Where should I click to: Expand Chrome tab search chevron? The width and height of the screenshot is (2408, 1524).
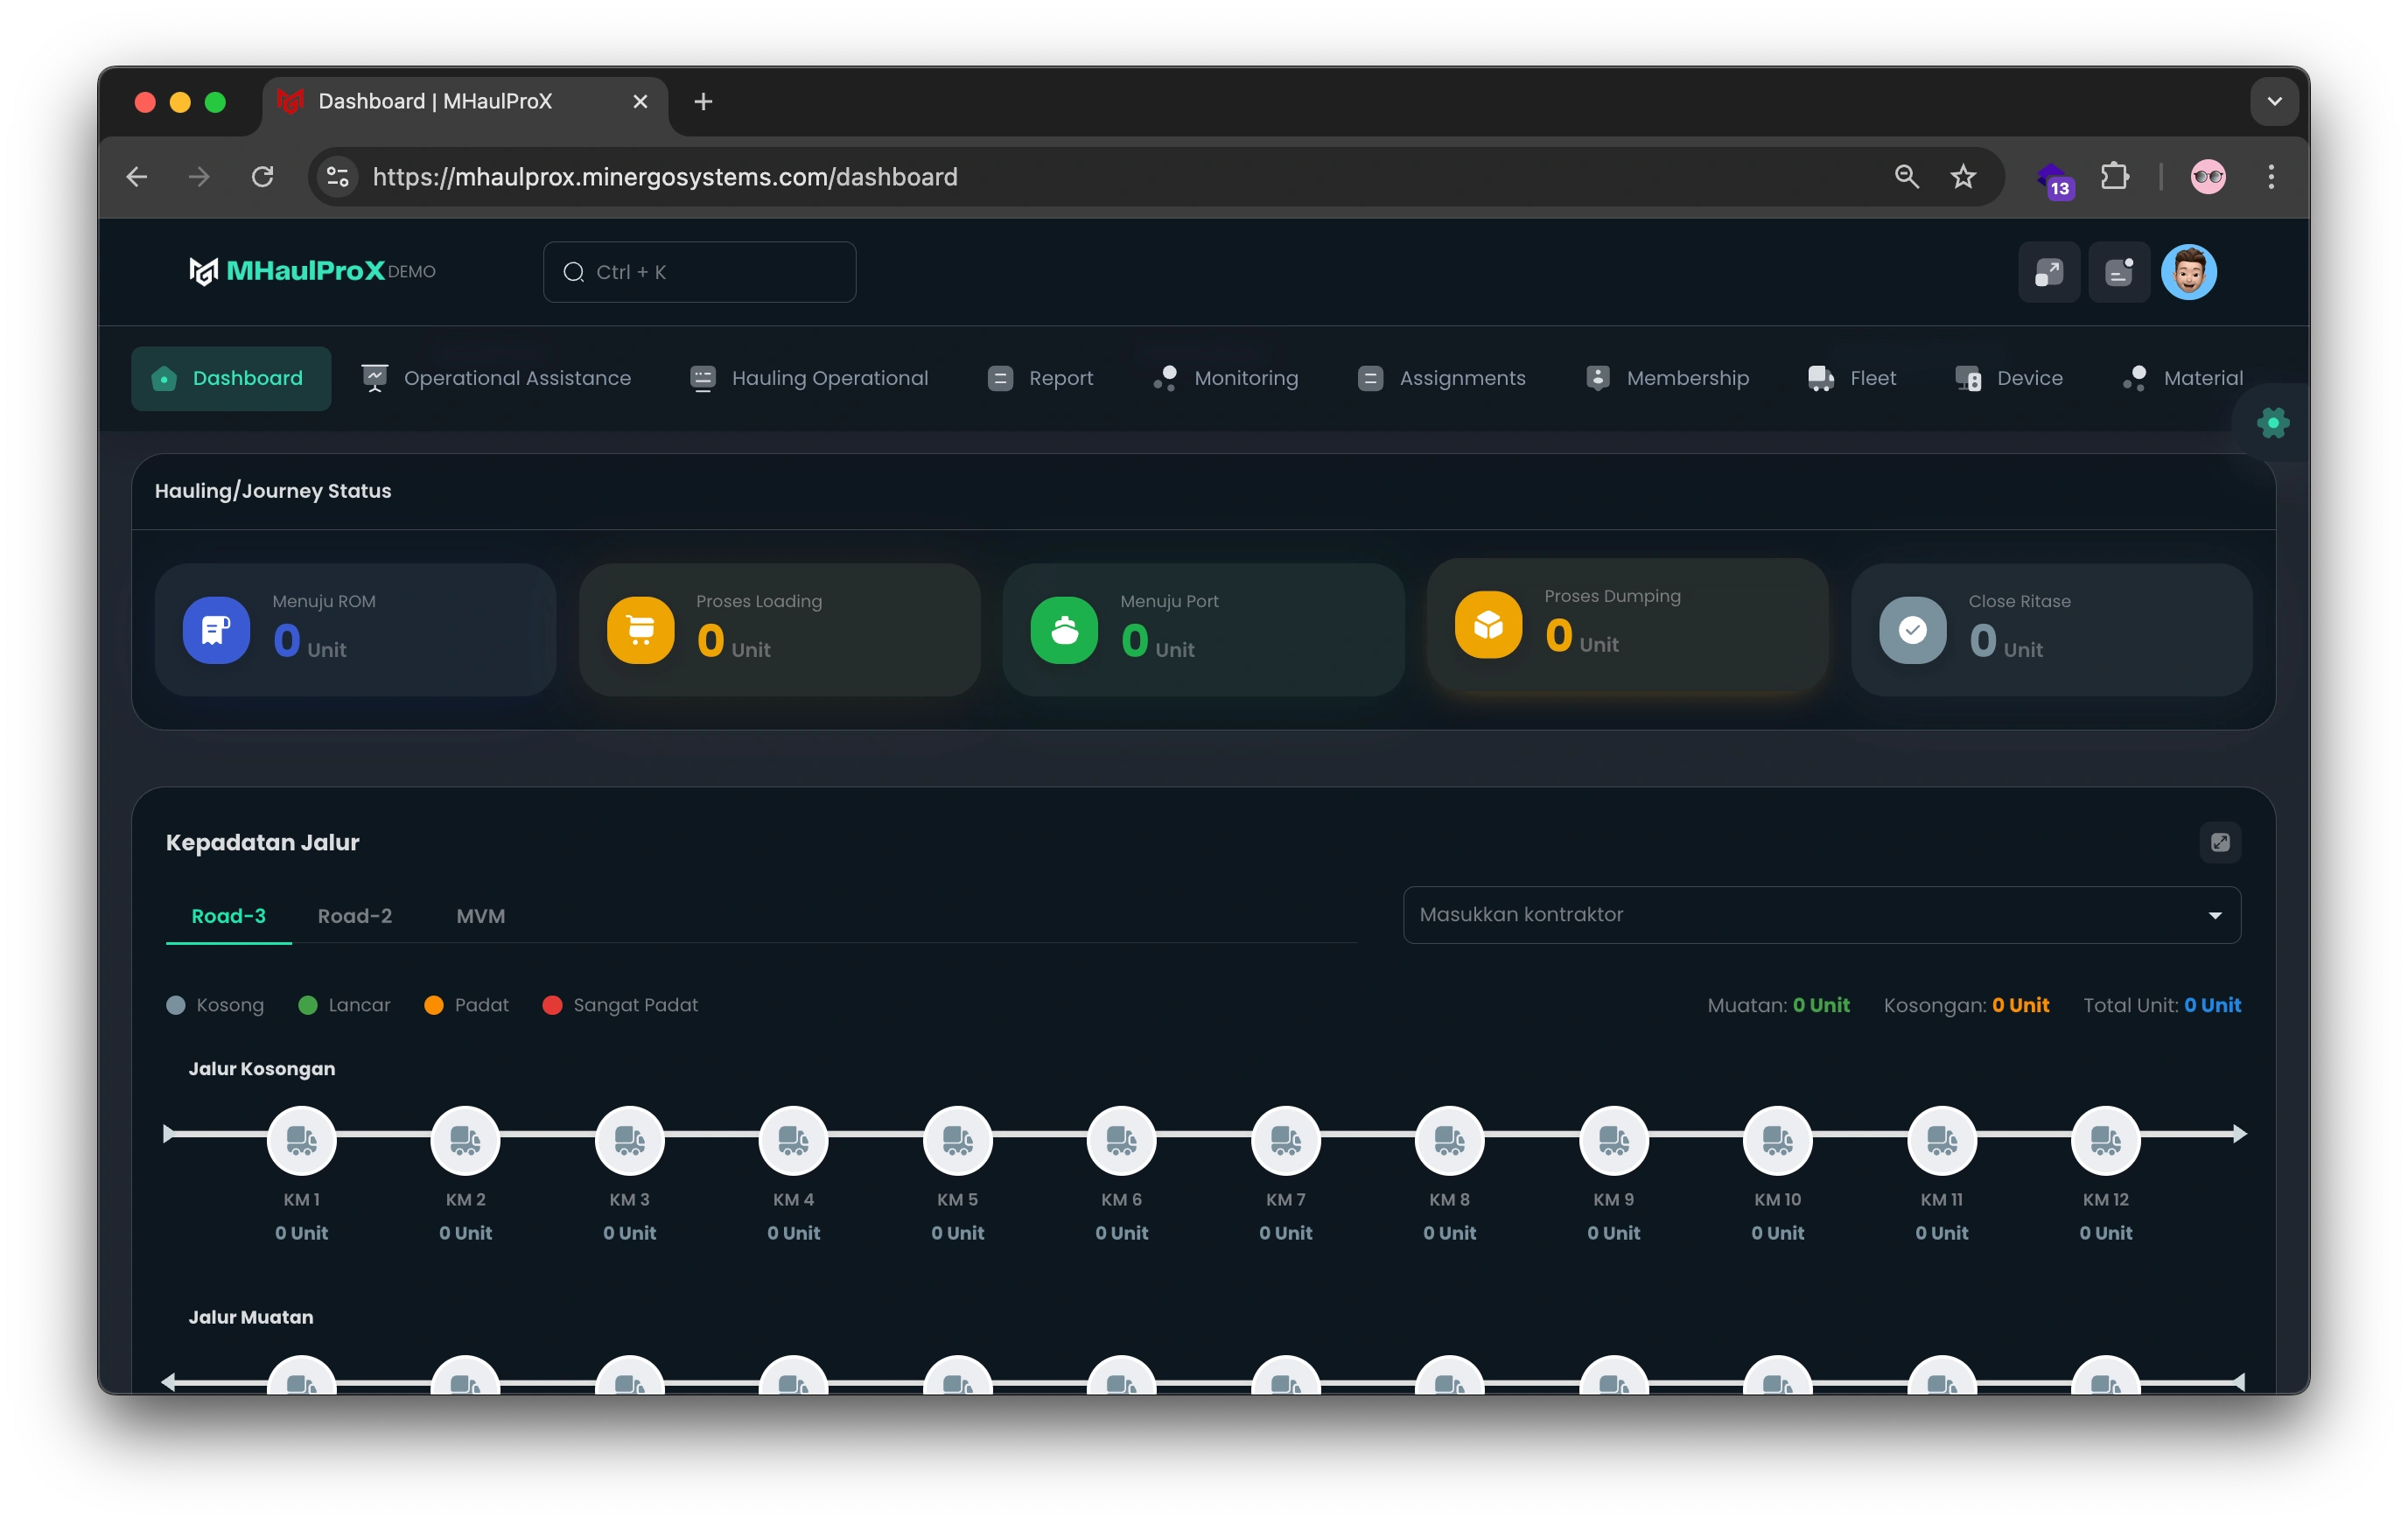click(2273, 102)
